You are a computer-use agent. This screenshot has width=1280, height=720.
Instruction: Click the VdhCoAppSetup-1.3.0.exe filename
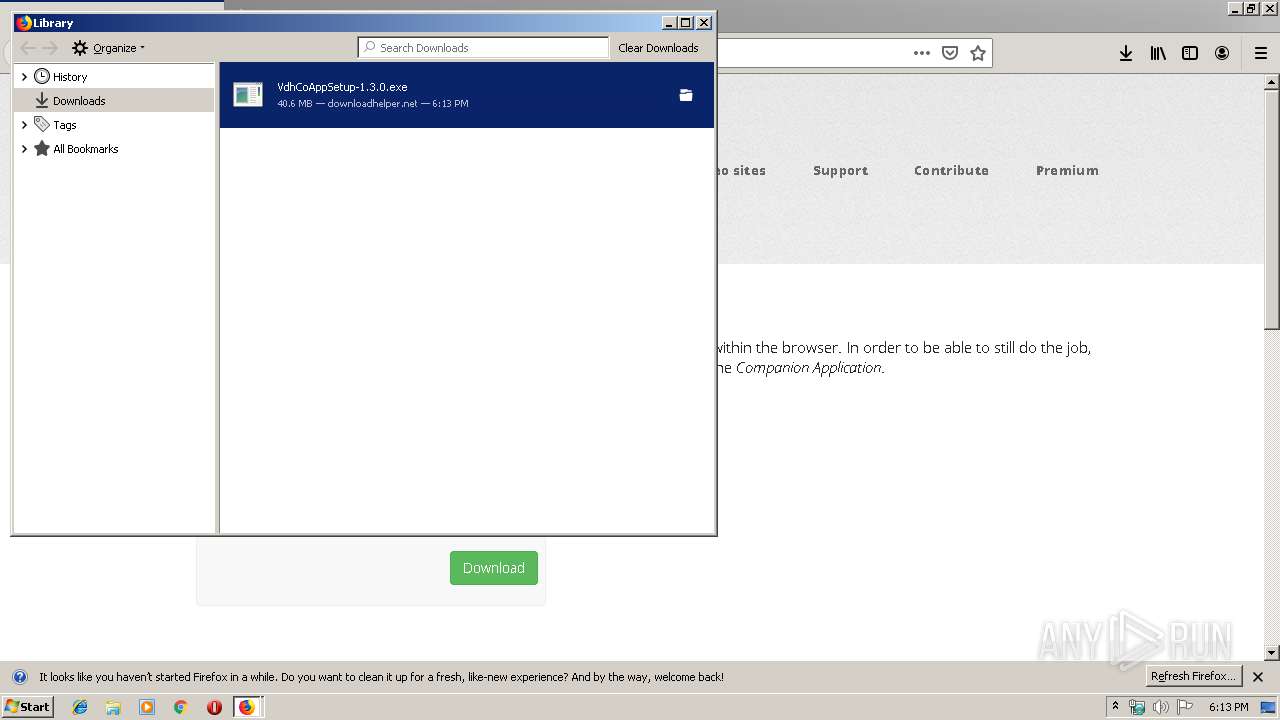tap(342, 87)
